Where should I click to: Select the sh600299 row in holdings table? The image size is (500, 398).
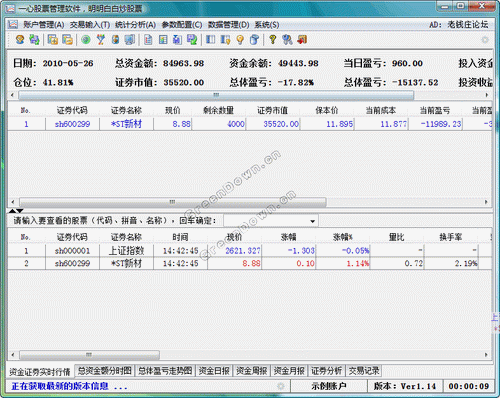pos(250,124)
